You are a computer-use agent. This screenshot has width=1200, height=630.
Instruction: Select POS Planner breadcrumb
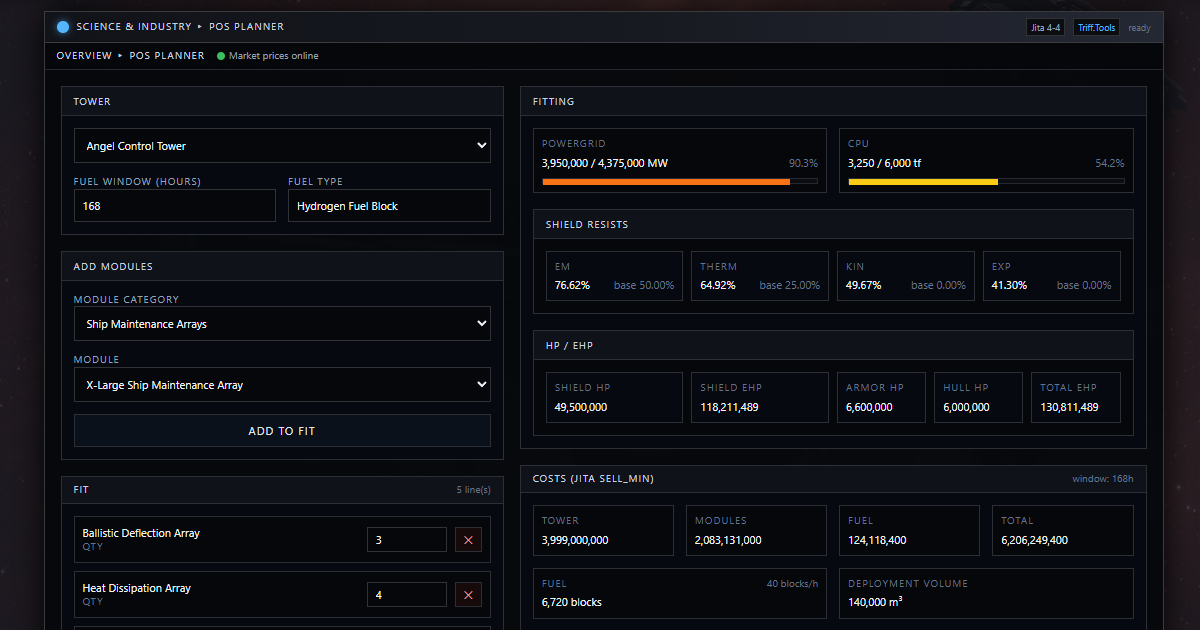pos(167,56)
